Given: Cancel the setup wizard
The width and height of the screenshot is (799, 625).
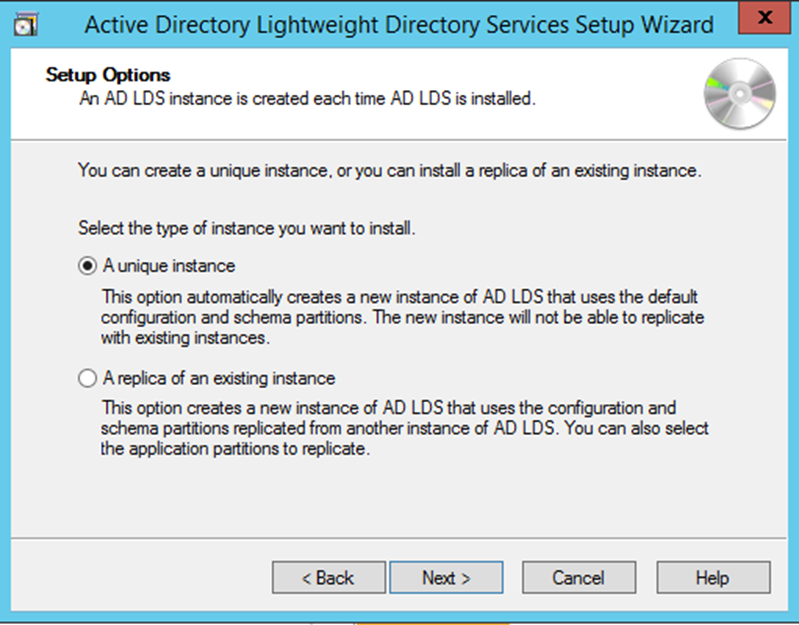Looking at the screenshot, I should 578,578.
